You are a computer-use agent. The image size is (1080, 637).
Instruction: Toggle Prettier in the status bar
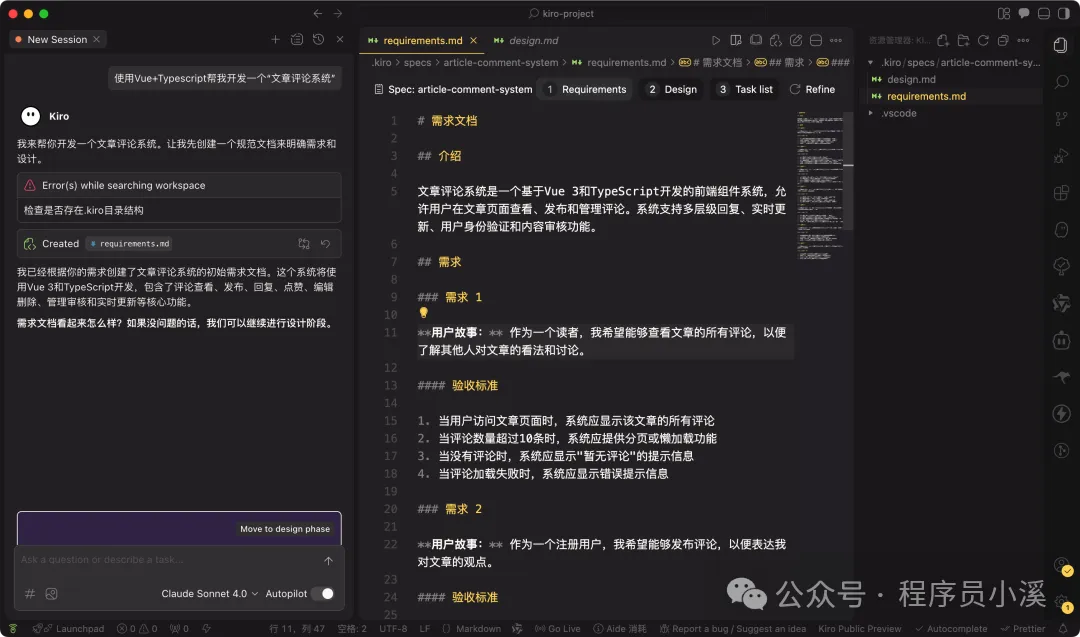(x=1028, y=629)
